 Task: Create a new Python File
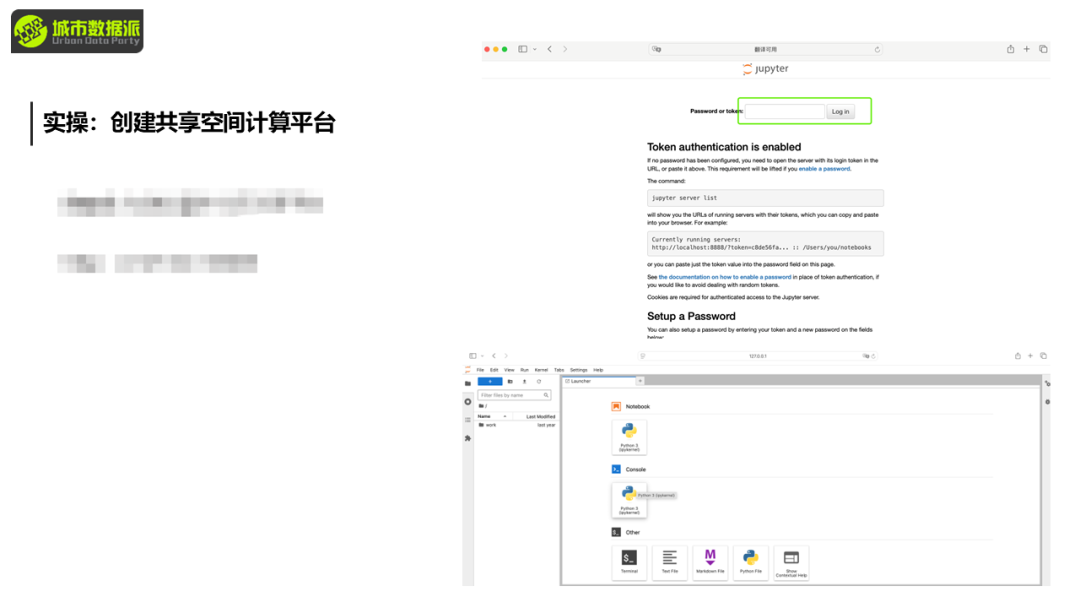[751, 562]
